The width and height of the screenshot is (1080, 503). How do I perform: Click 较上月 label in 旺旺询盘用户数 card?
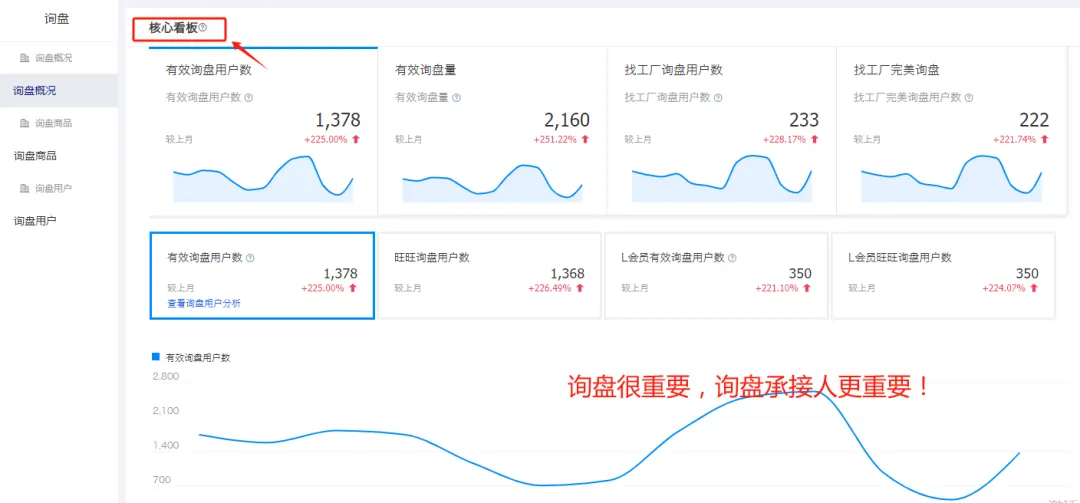point(408,288)
